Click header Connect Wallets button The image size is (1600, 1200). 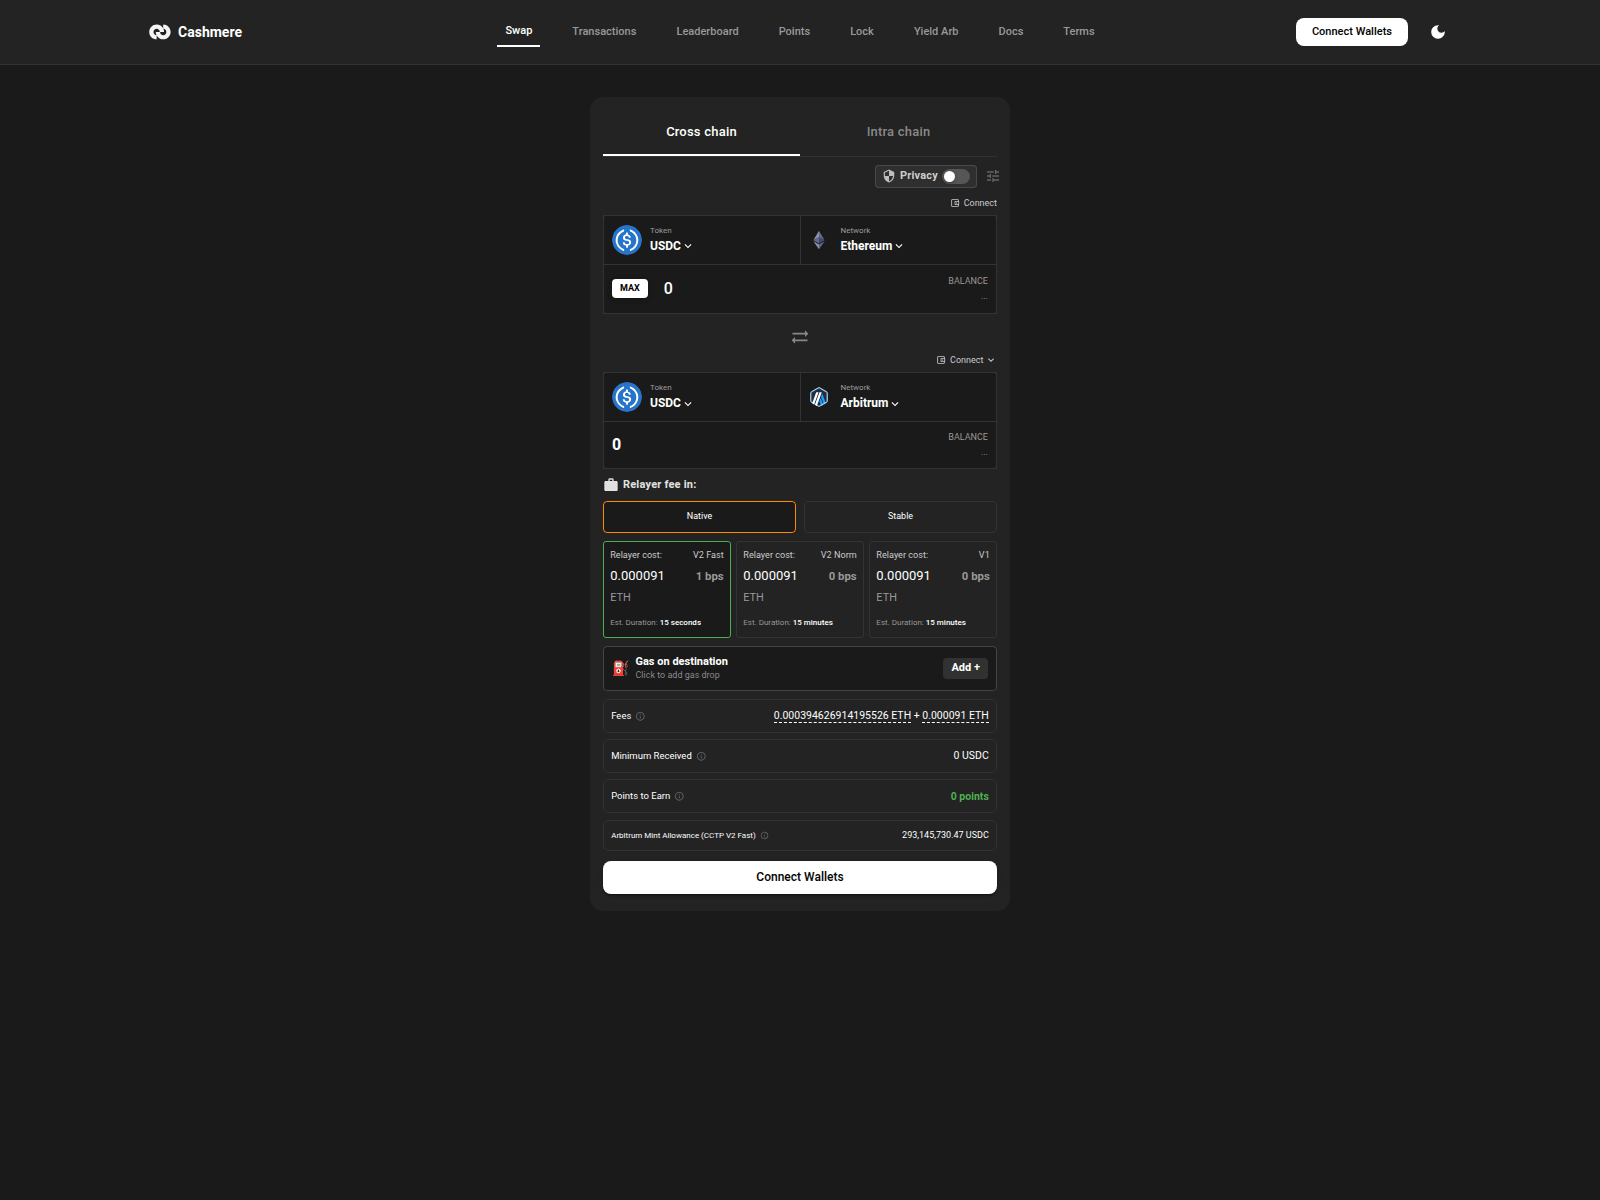1352,32
